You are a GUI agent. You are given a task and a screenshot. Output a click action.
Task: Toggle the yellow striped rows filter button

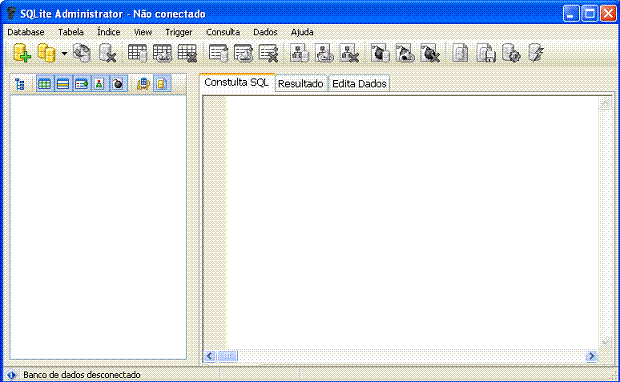[x=63, y=84]
